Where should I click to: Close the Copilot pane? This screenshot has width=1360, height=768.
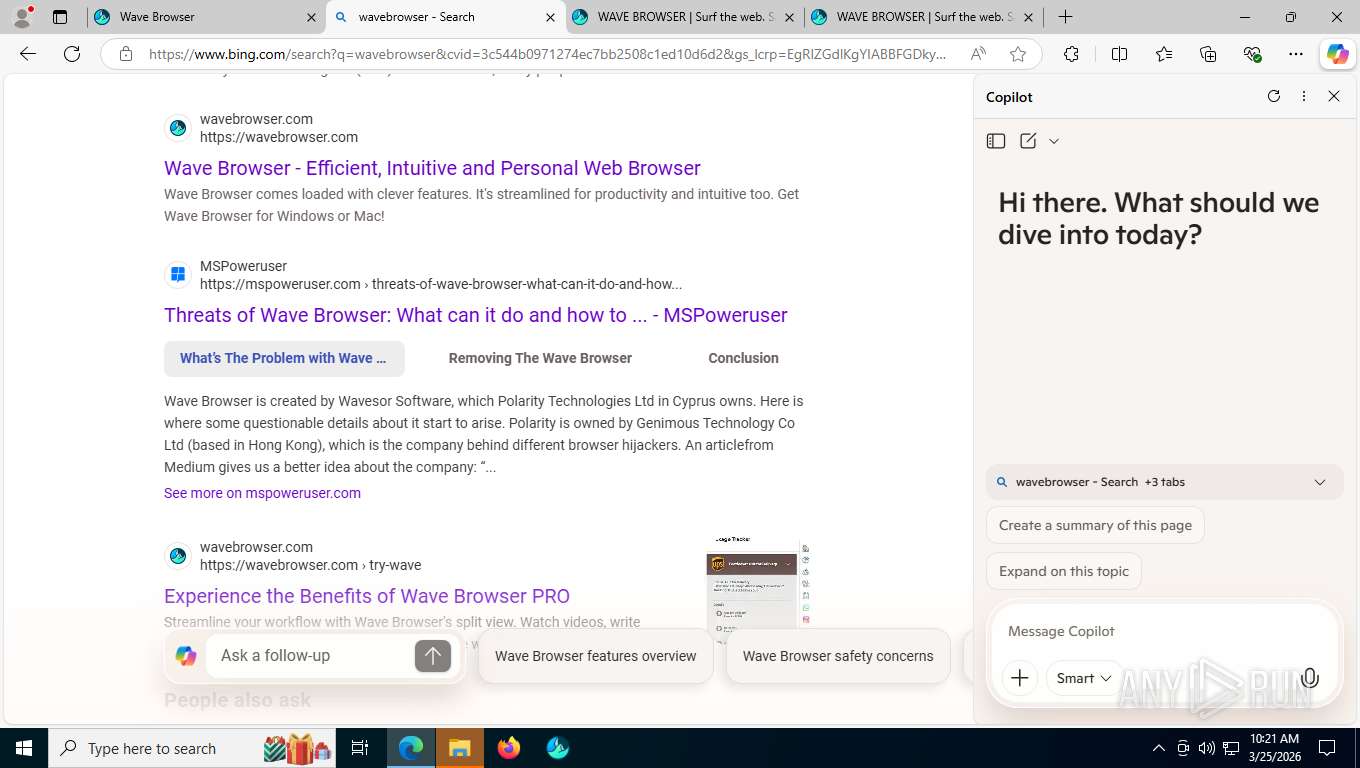coord(1334,96)
